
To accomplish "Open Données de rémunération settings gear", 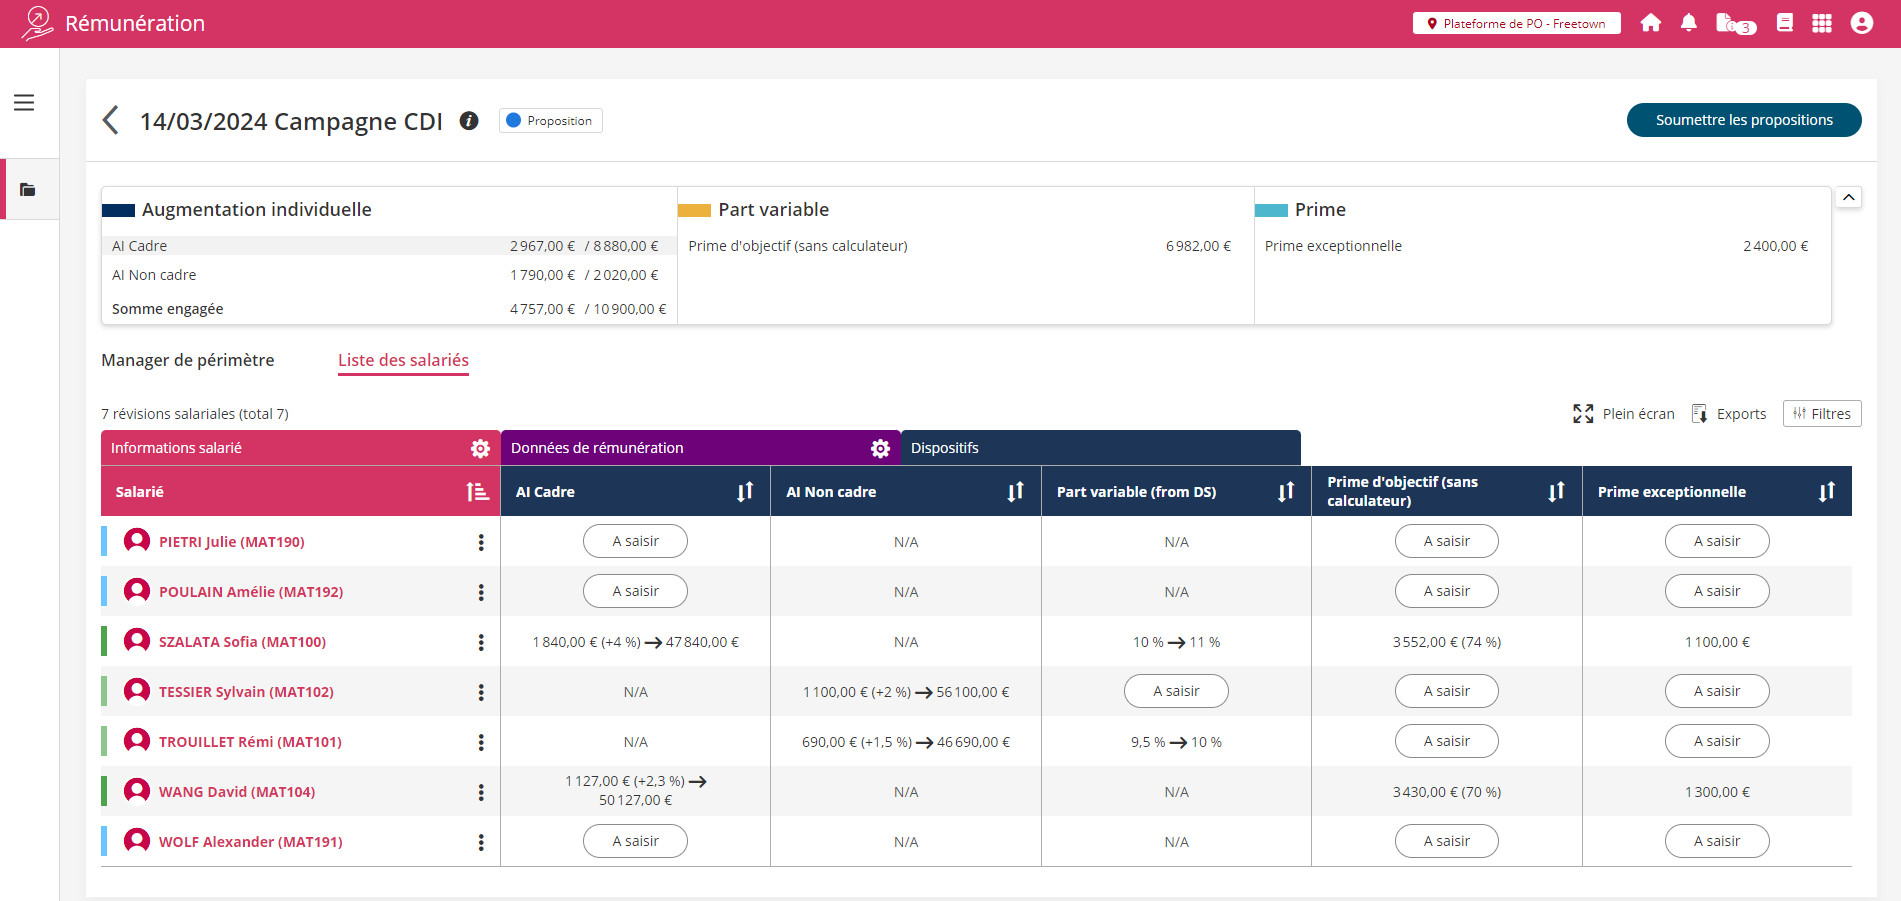I will [x=880, y=449].
